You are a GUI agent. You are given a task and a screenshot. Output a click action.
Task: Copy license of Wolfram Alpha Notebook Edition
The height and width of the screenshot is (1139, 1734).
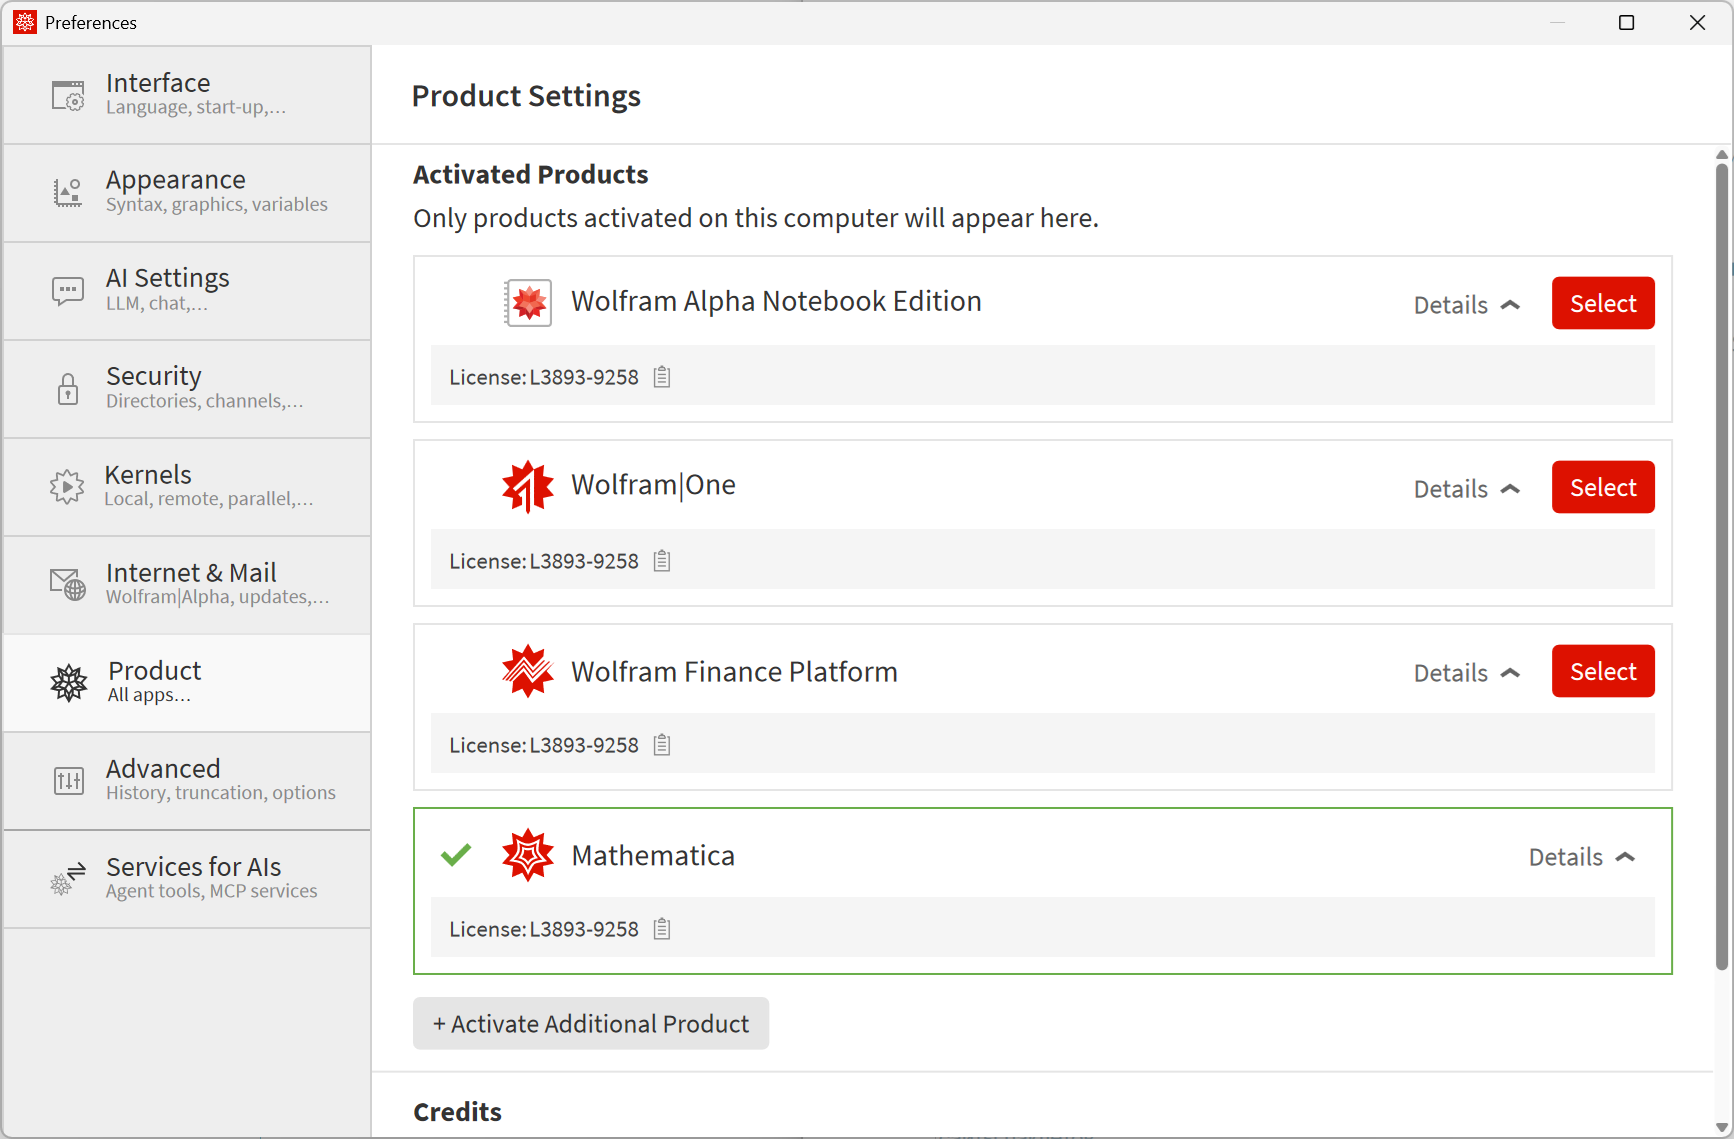[x=662, y=377]
